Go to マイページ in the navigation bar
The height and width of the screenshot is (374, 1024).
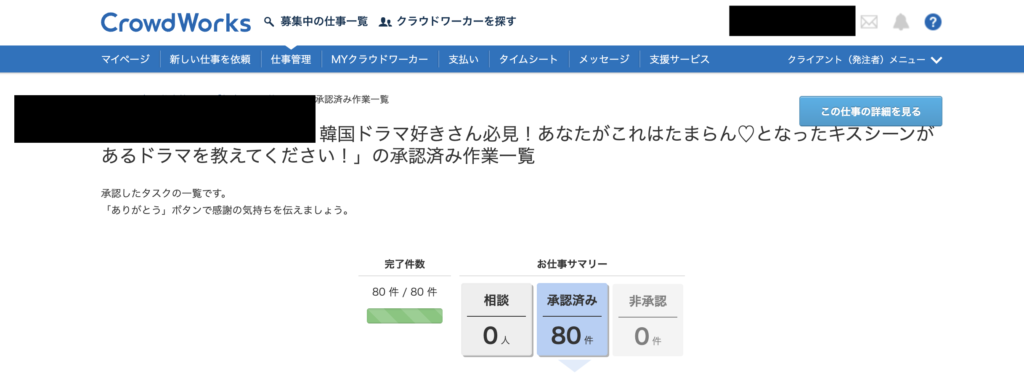coord(125,59)
